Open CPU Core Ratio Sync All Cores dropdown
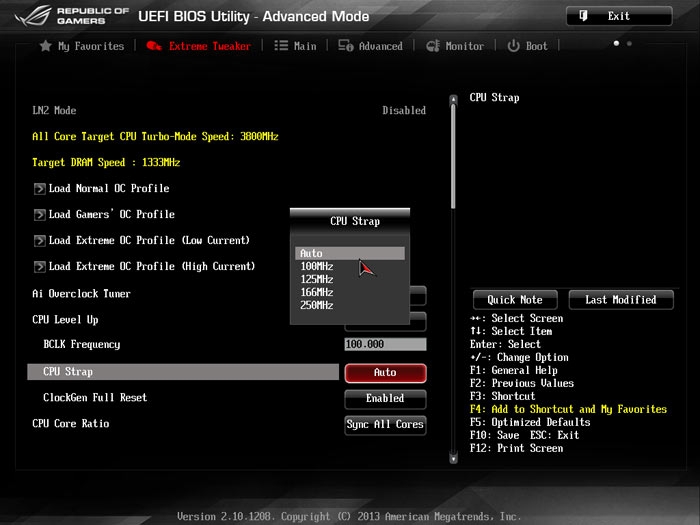 point(385,424)
